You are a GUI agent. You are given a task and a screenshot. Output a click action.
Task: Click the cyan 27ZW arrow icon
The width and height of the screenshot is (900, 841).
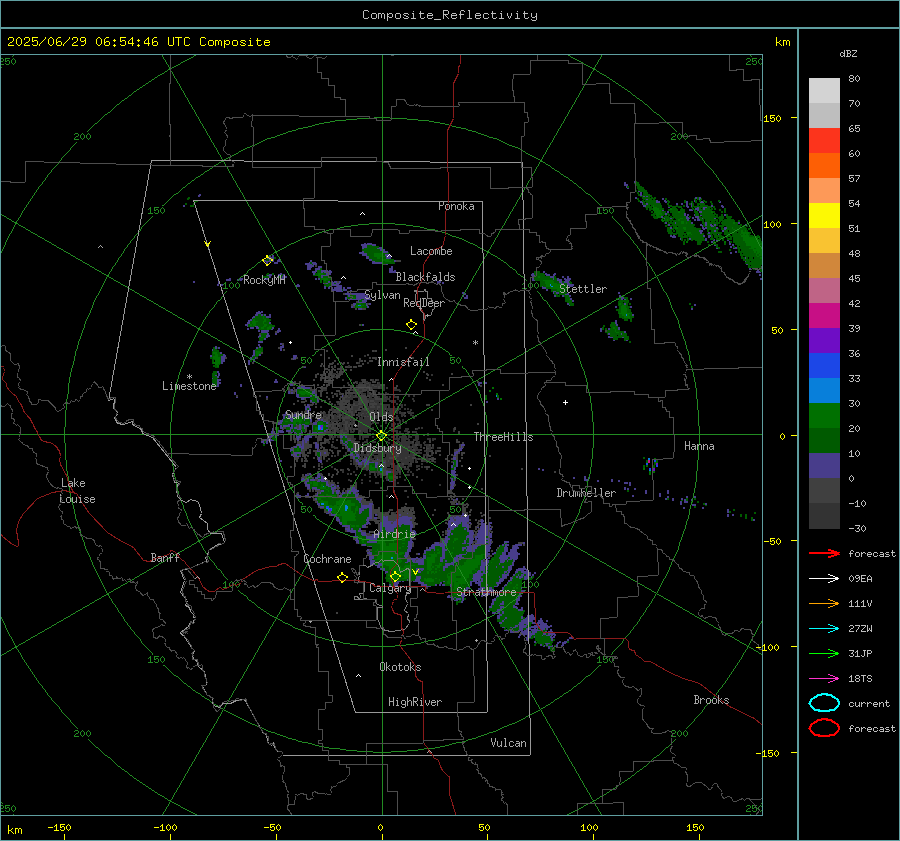(x=824, y=629)
